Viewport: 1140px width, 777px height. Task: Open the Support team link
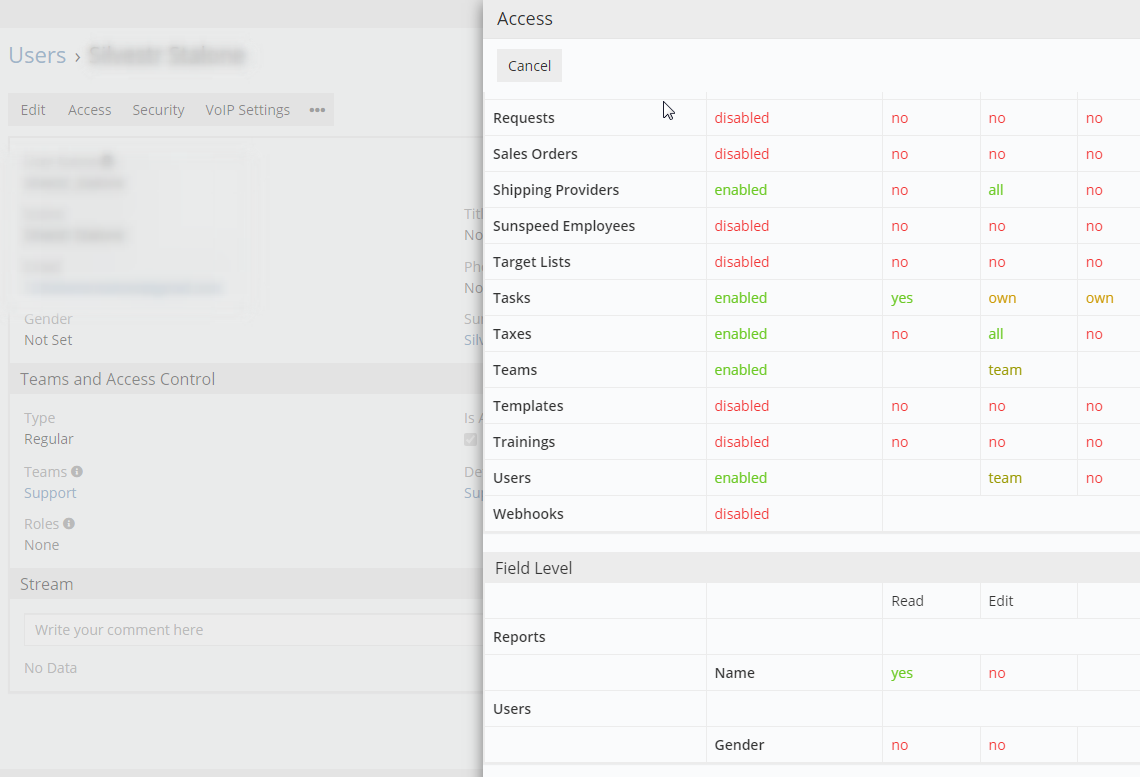tap(50, 493)
